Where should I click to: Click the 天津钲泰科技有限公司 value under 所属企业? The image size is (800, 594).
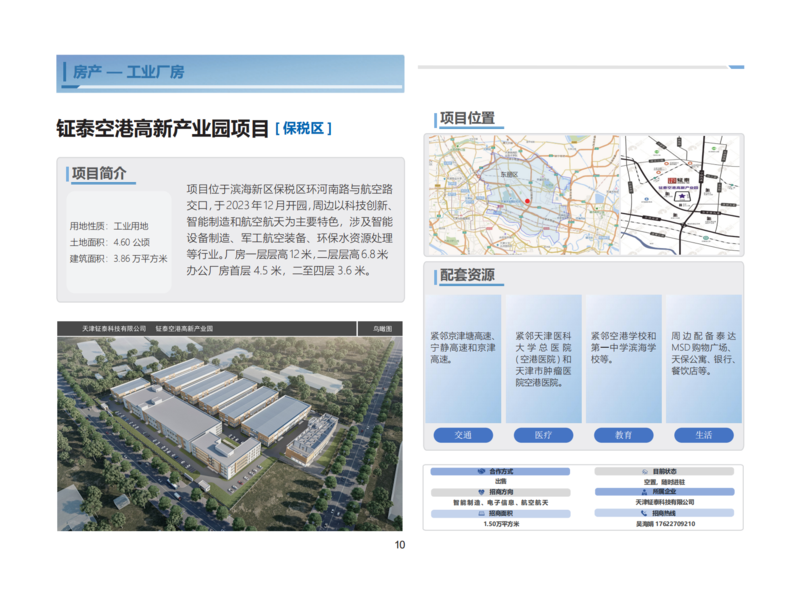coord(664,503)
